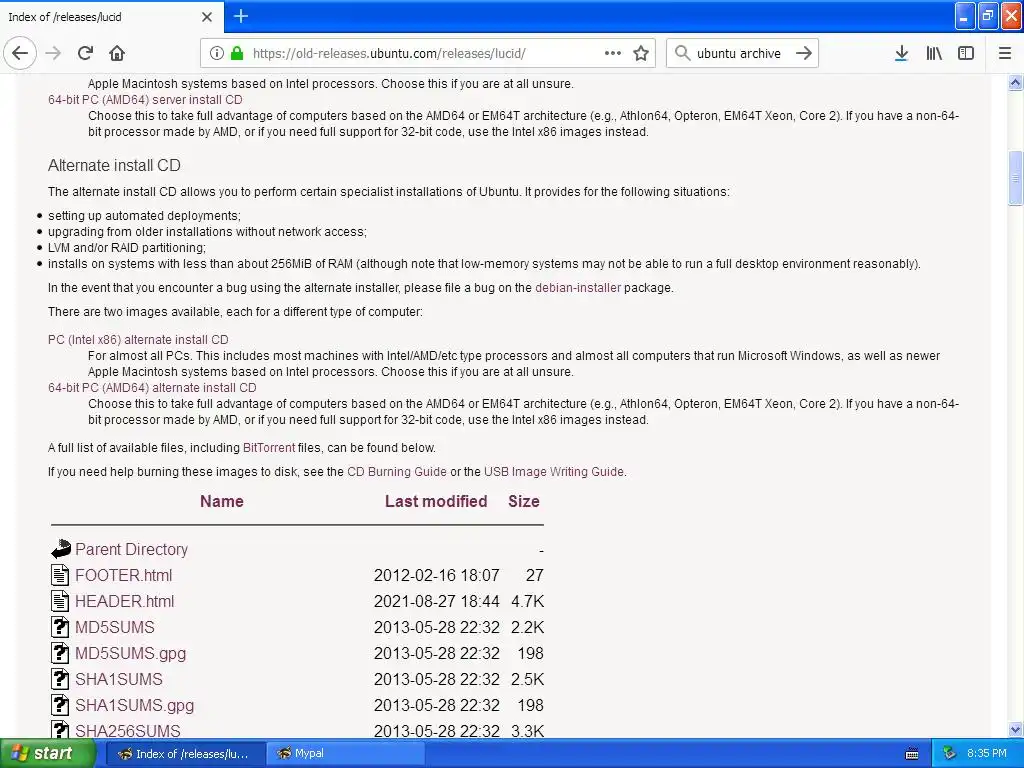1024x768 pixels.
Task: Open the downloads panel
Action: 901,53
